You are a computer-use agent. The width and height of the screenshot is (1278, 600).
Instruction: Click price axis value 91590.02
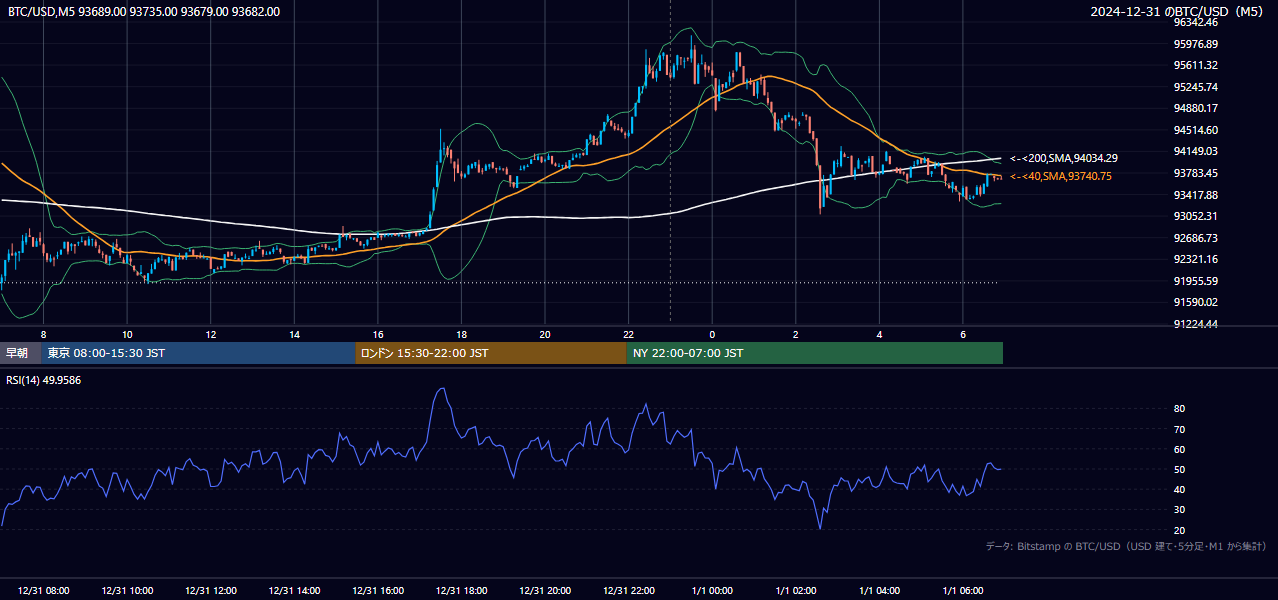1195,302
